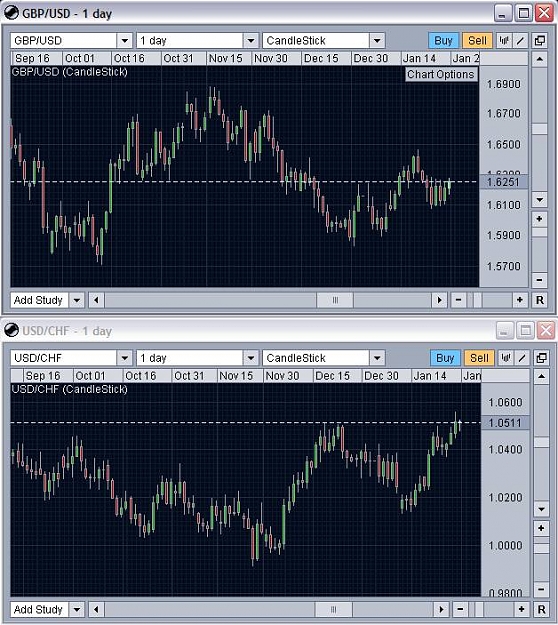
Task: Click Buy in the GBP/USD chart
Action: [x=444, y=41]
